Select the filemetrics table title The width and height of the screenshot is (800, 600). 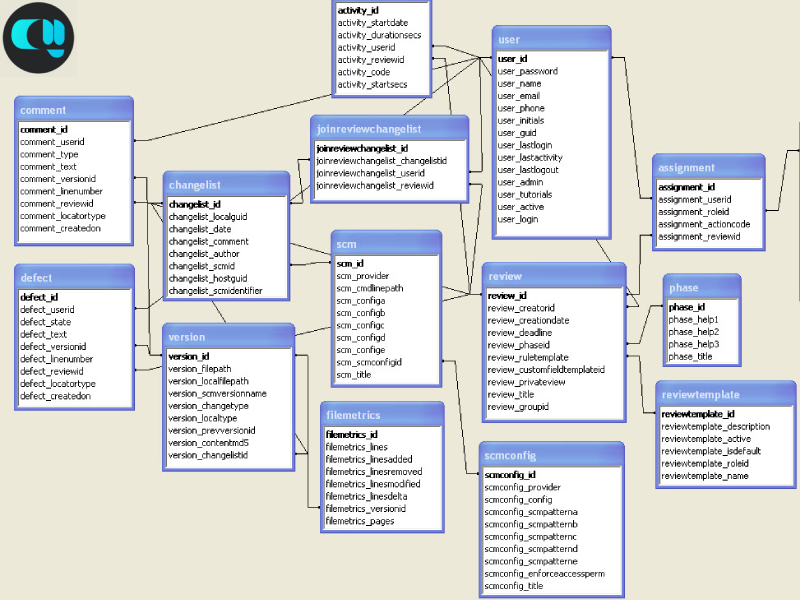[379, 415]
